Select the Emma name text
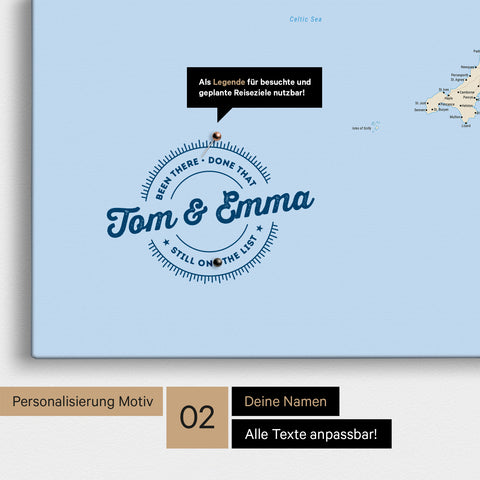480x480 pixels. [265, 207]
